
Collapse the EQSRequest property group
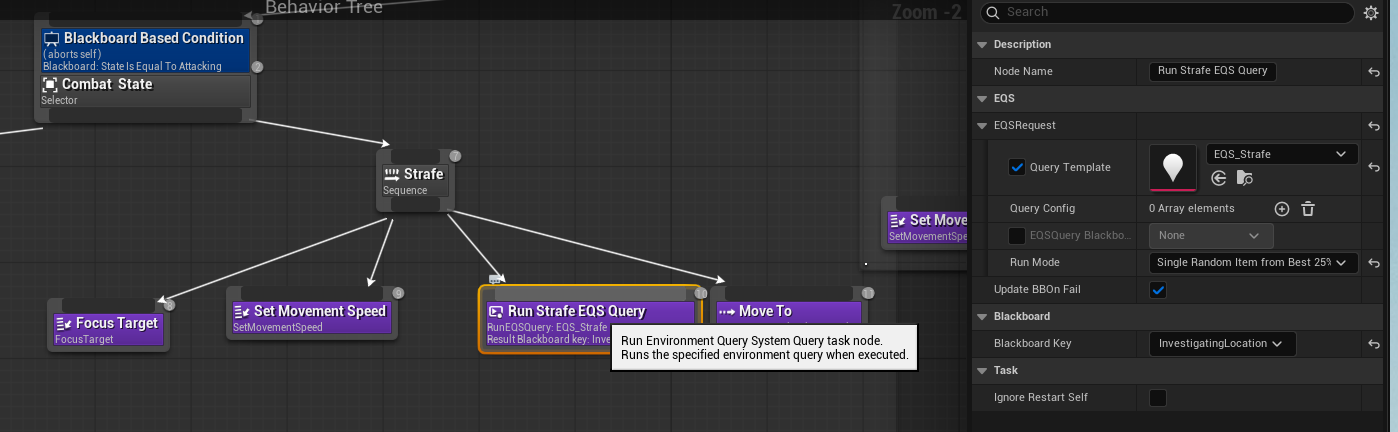tap(983, 126)
